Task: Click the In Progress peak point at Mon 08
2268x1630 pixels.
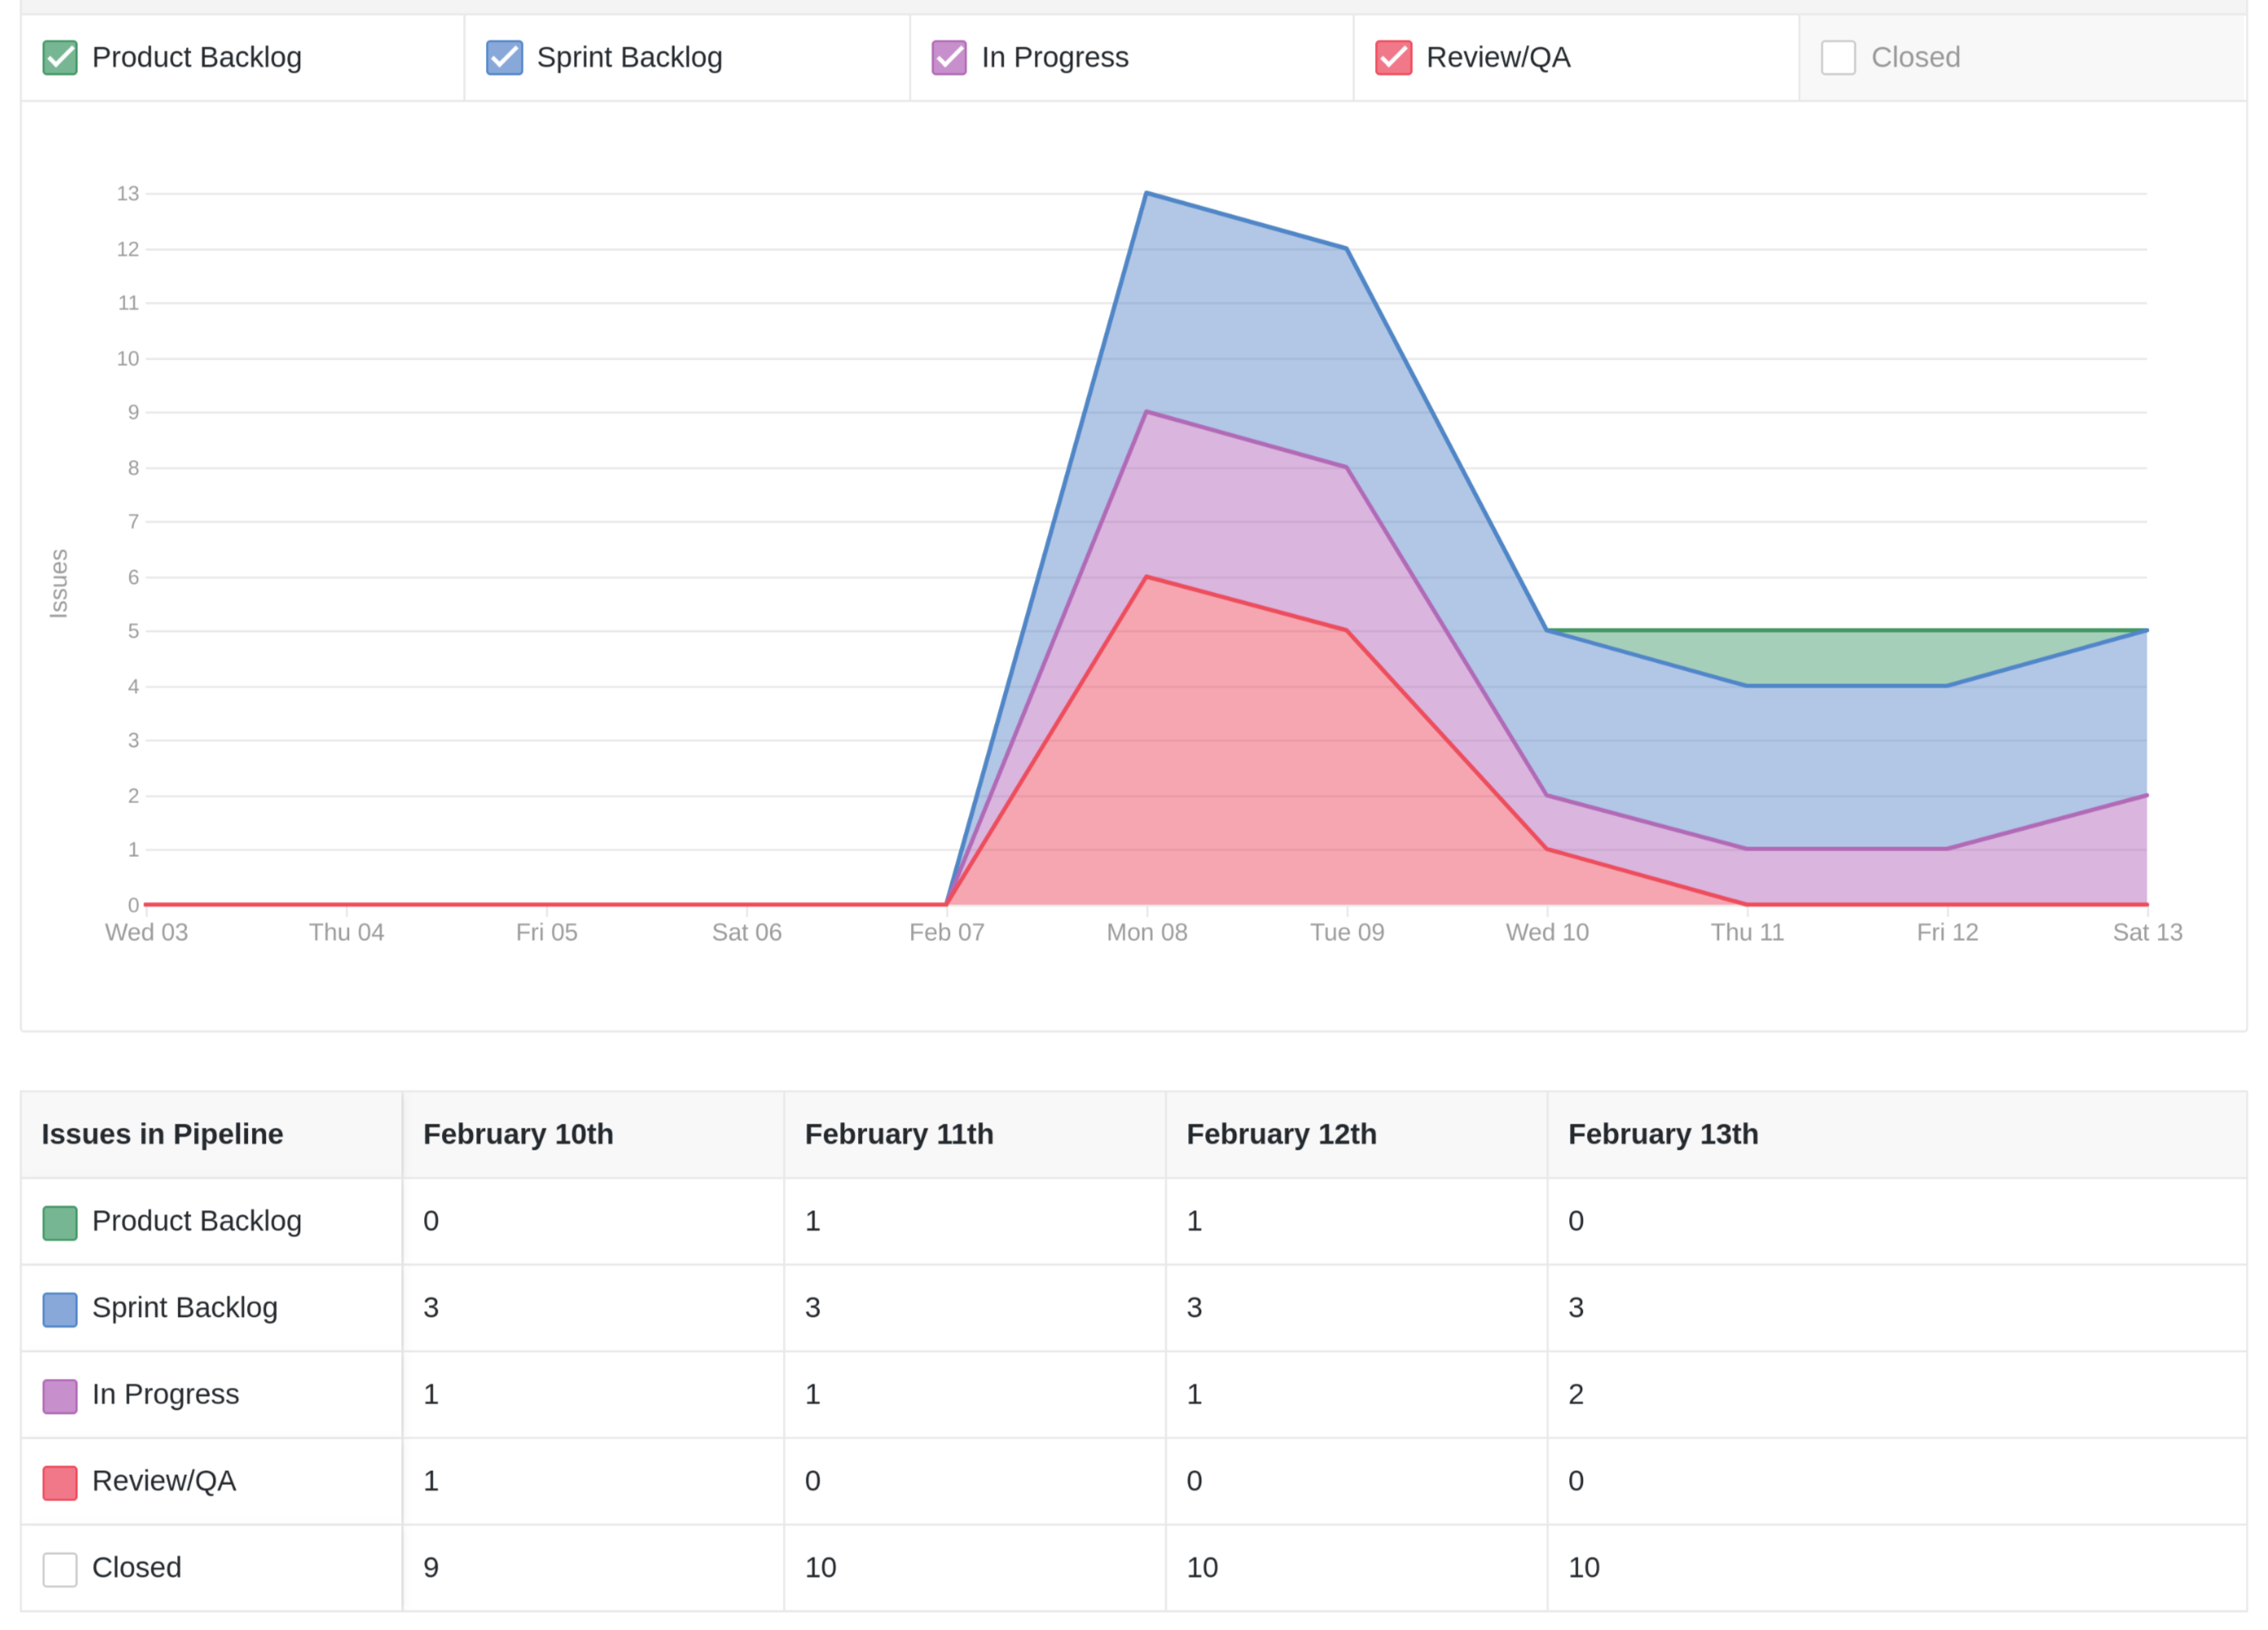Action: 1147,412
